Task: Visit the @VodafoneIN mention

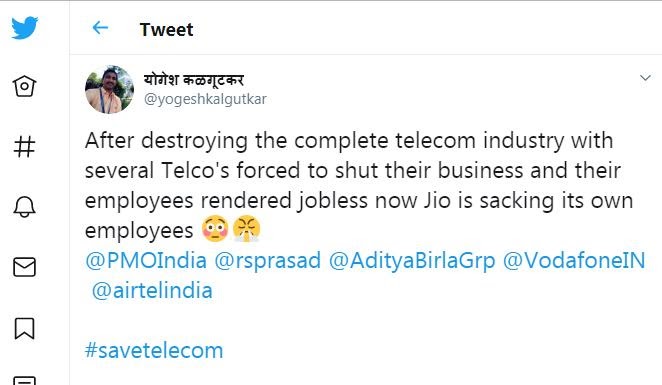Action: (574, 260)
